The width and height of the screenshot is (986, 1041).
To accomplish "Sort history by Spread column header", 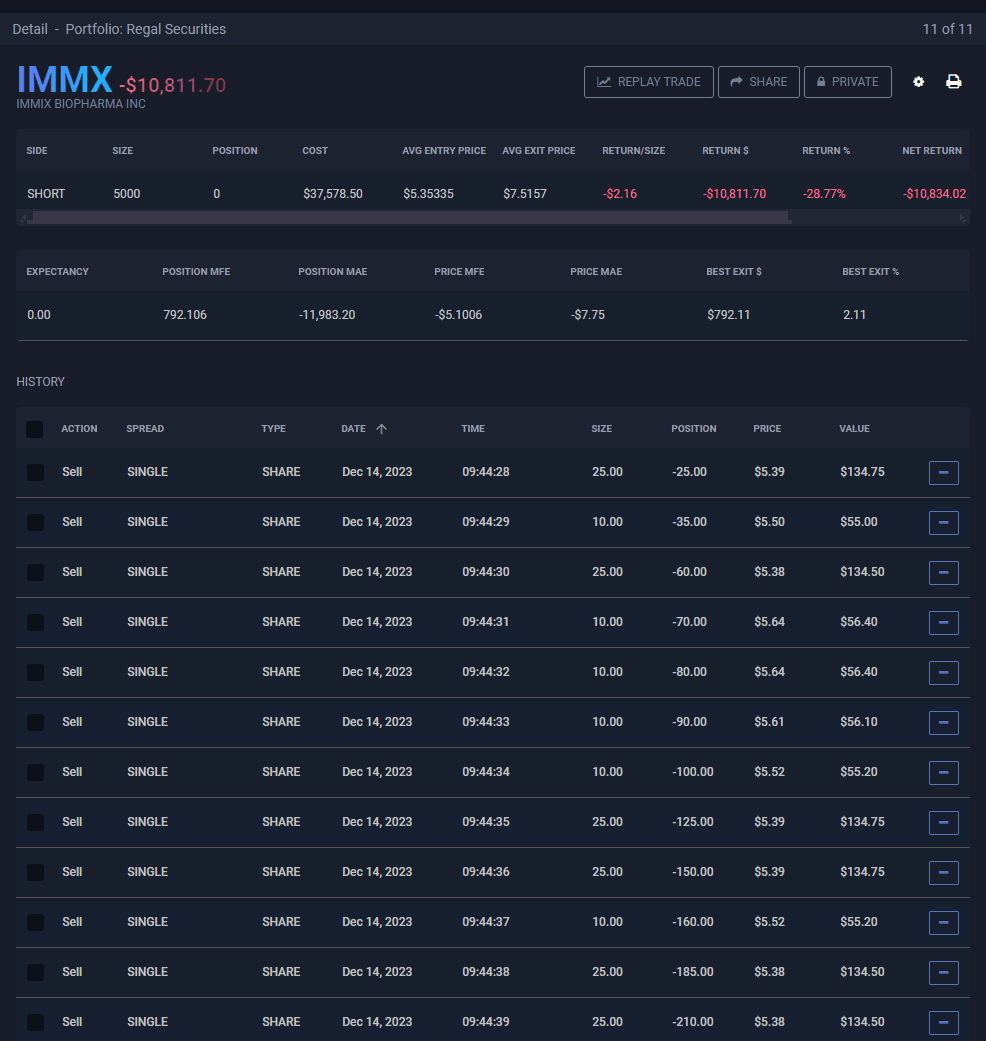I will (x=145, y=429).
